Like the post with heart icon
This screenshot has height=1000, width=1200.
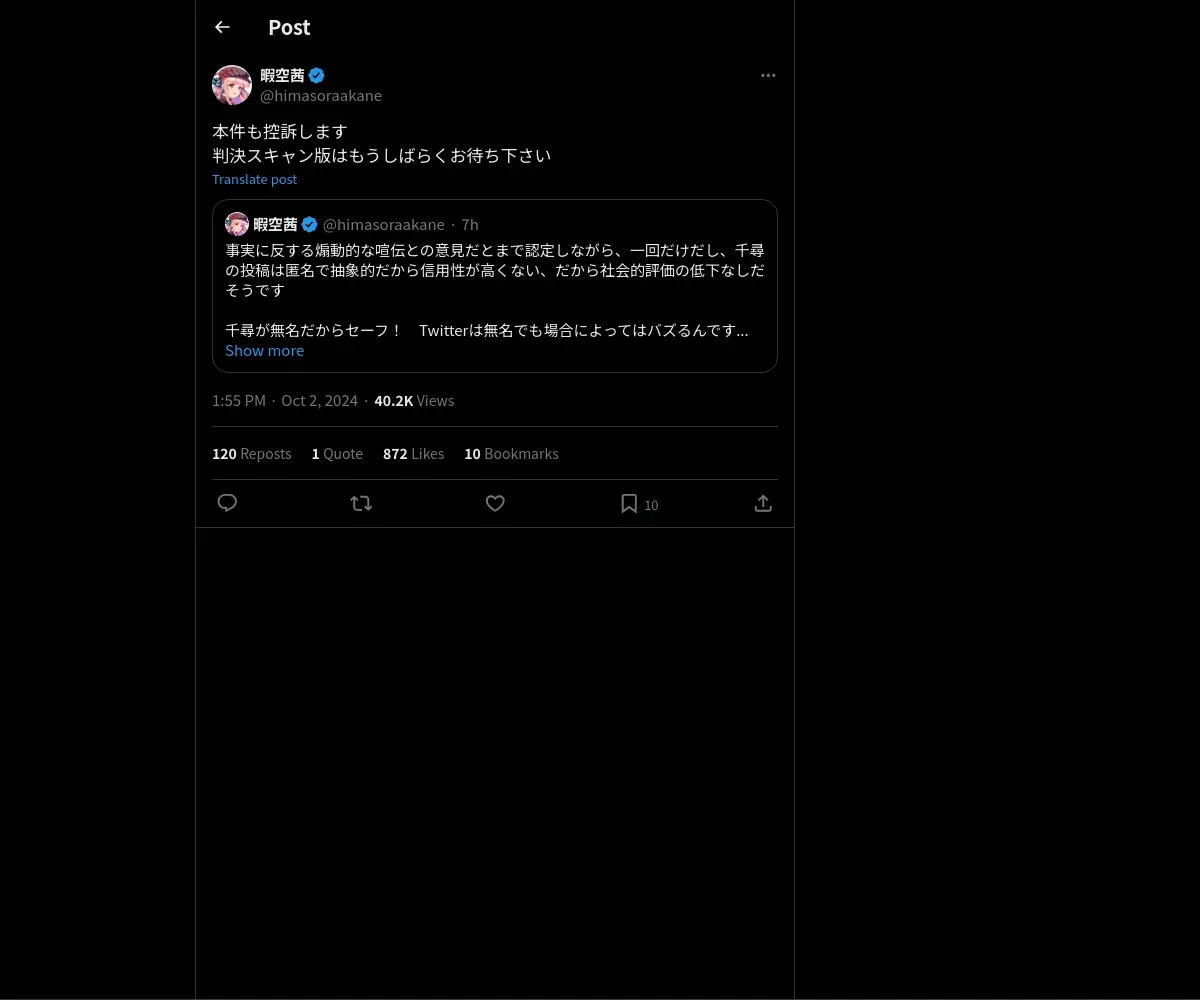coord(495,503)
